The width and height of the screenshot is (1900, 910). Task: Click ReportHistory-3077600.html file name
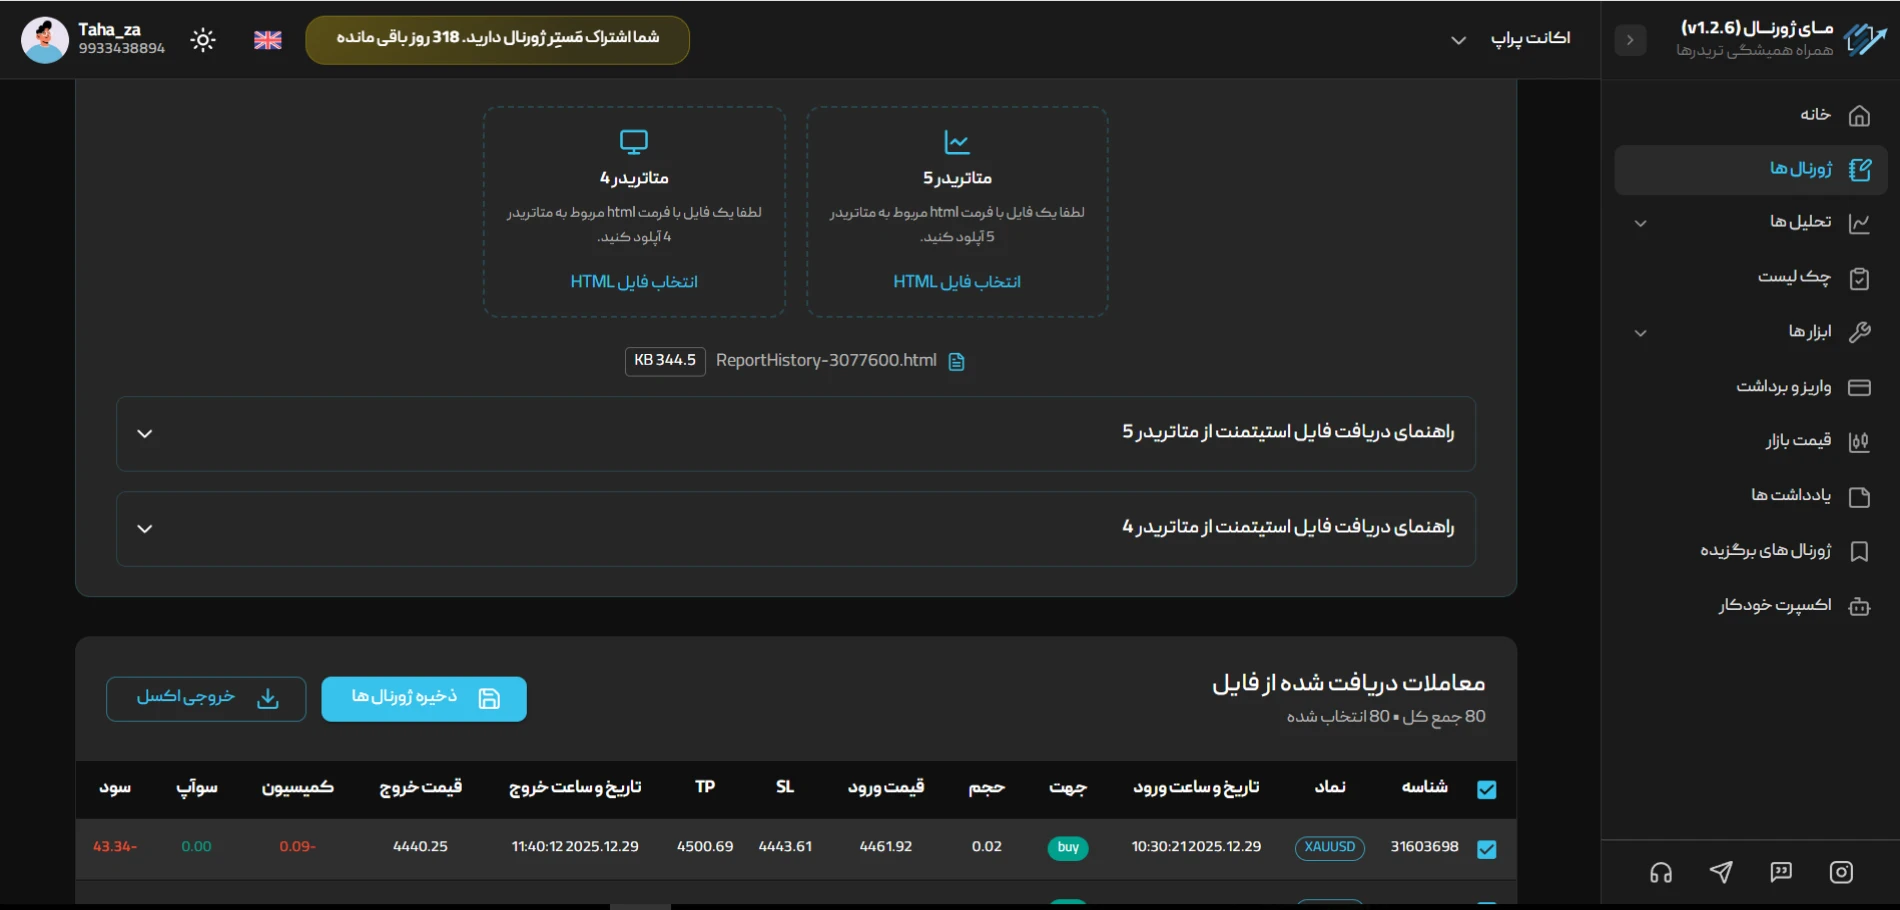click(826, 361)
